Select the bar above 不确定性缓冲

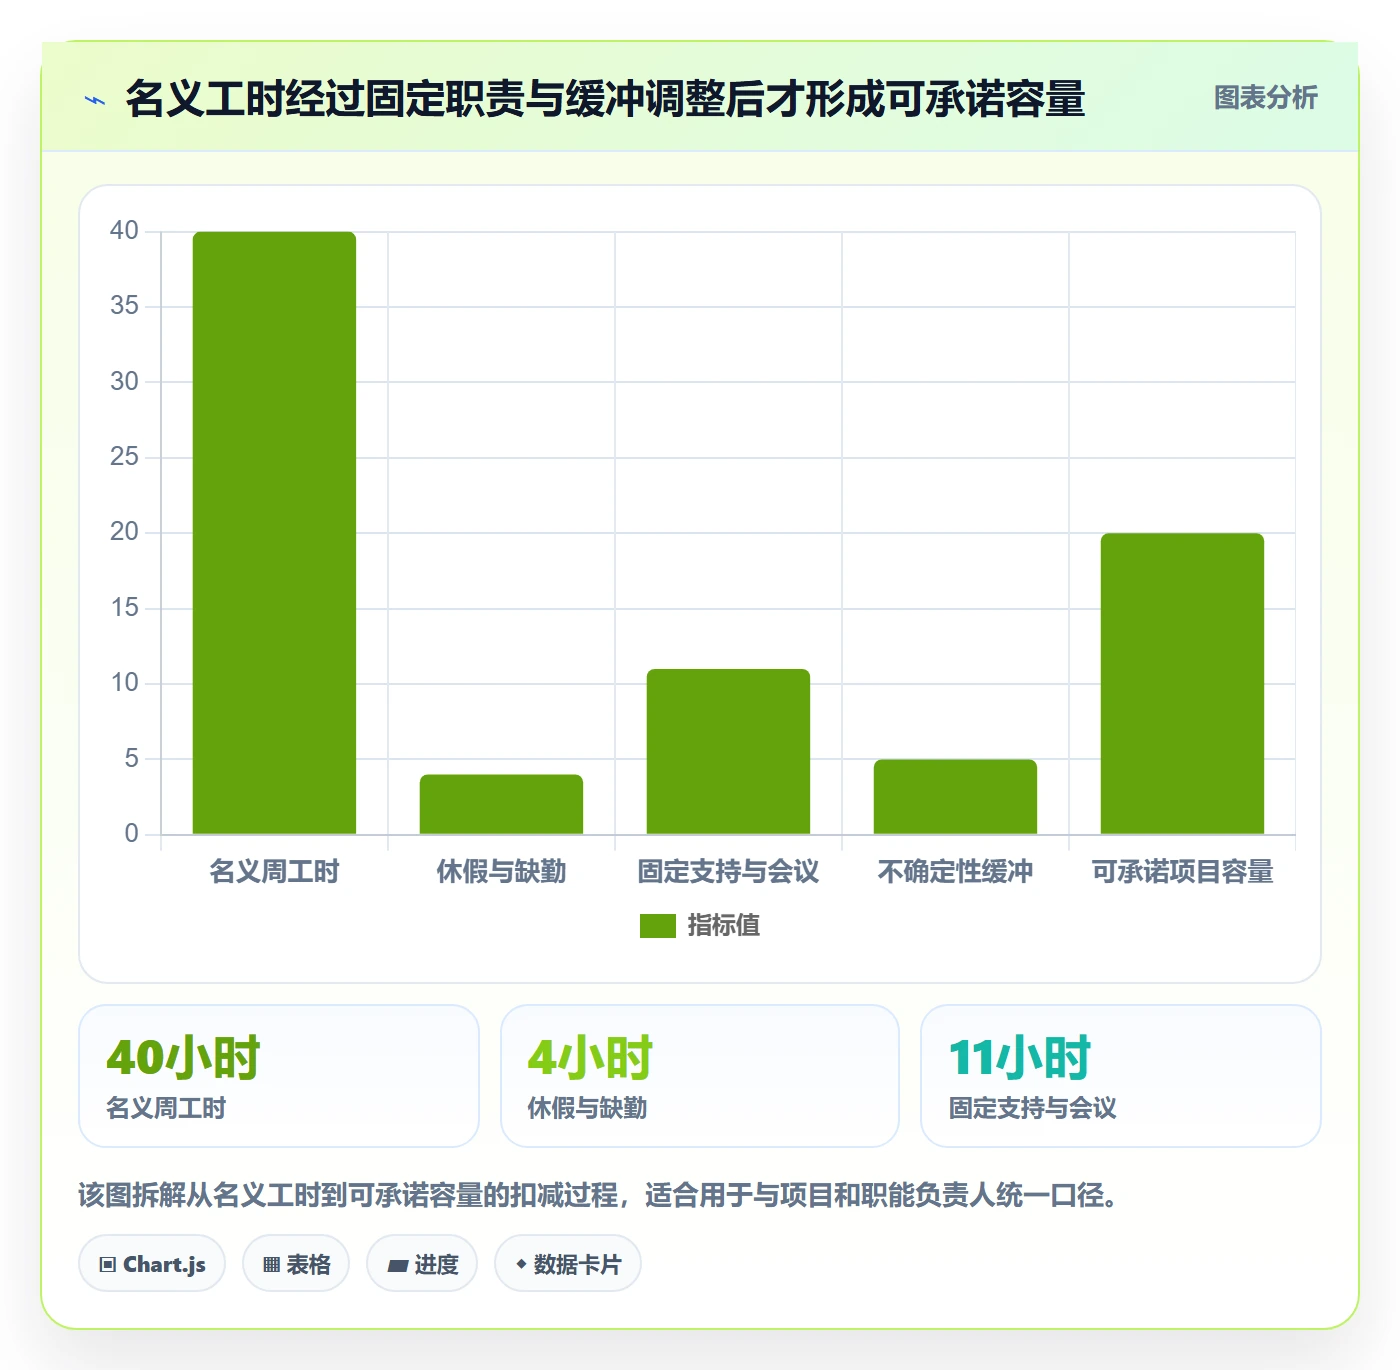pyautogui.click(x=955, y=797)
